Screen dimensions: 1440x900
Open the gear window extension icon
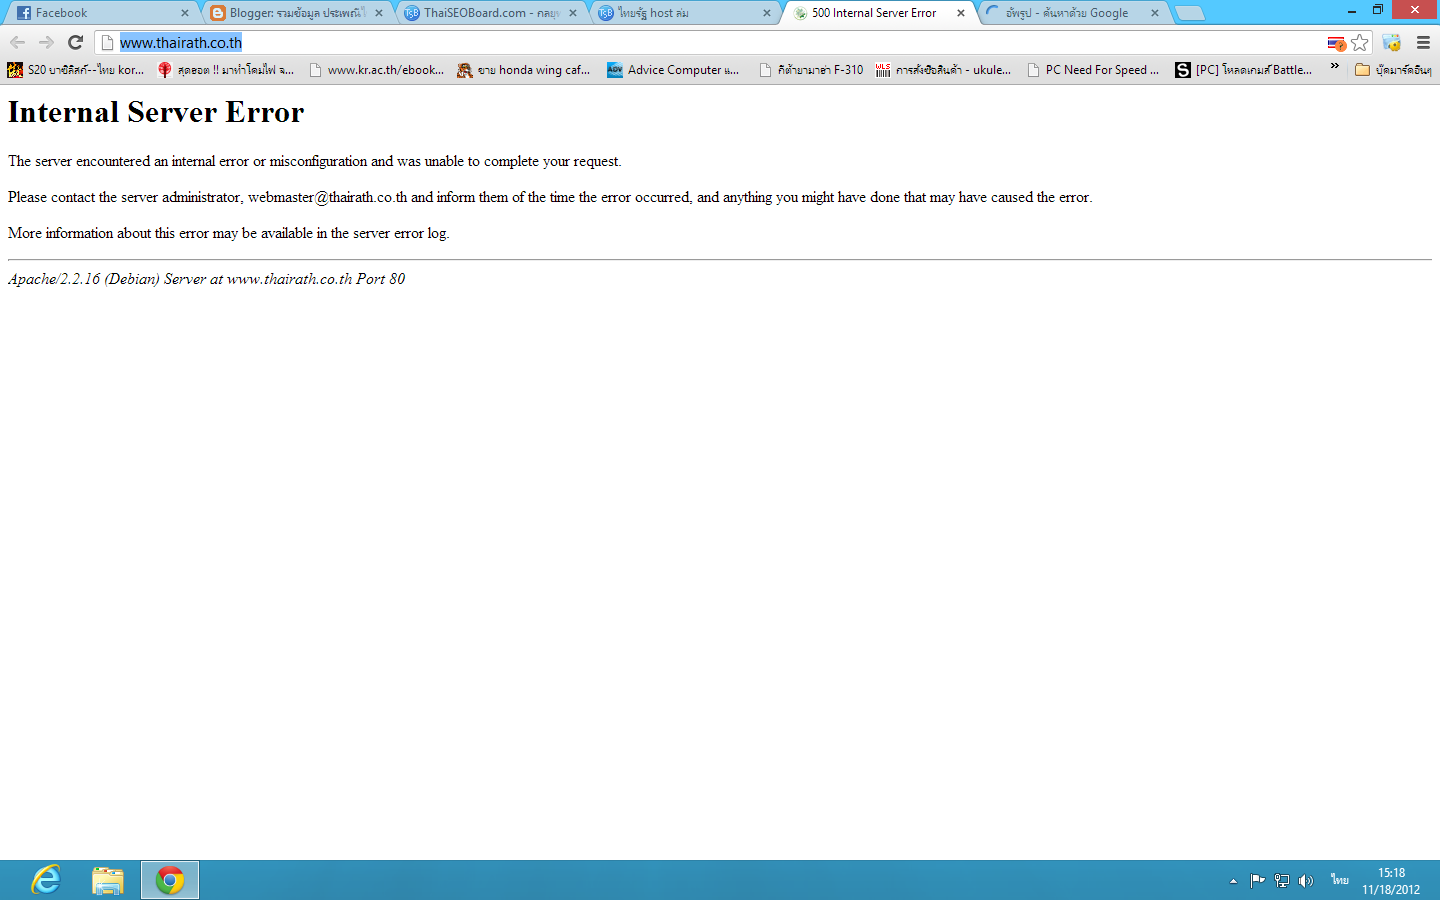point(1392,43)
